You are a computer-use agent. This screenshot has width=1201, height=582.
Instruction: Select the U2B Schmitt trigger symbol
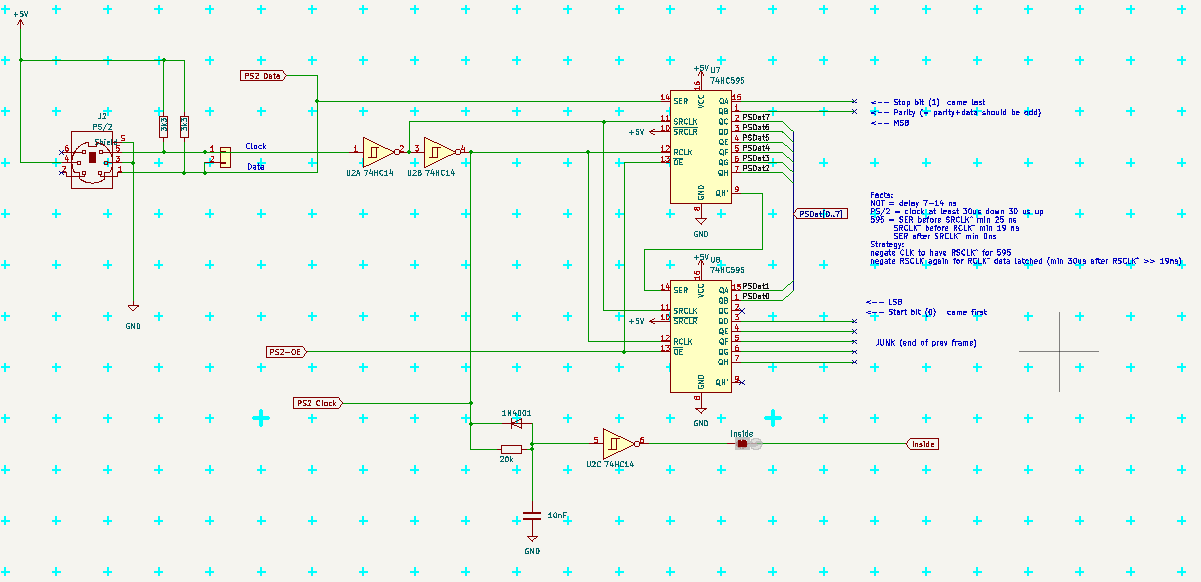[x=436, y=153]
